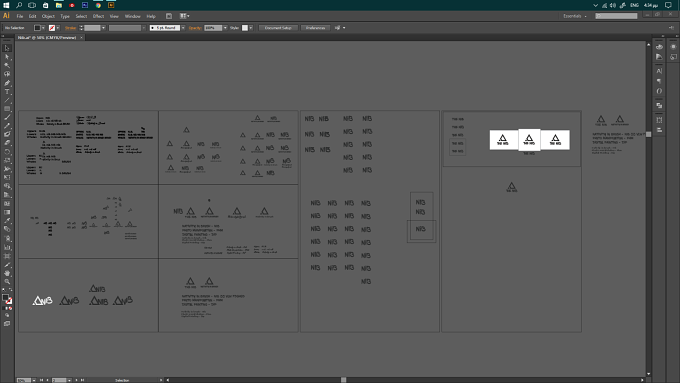
Task: Select the Paintbrush tool
Action: [x=7, y=118]
